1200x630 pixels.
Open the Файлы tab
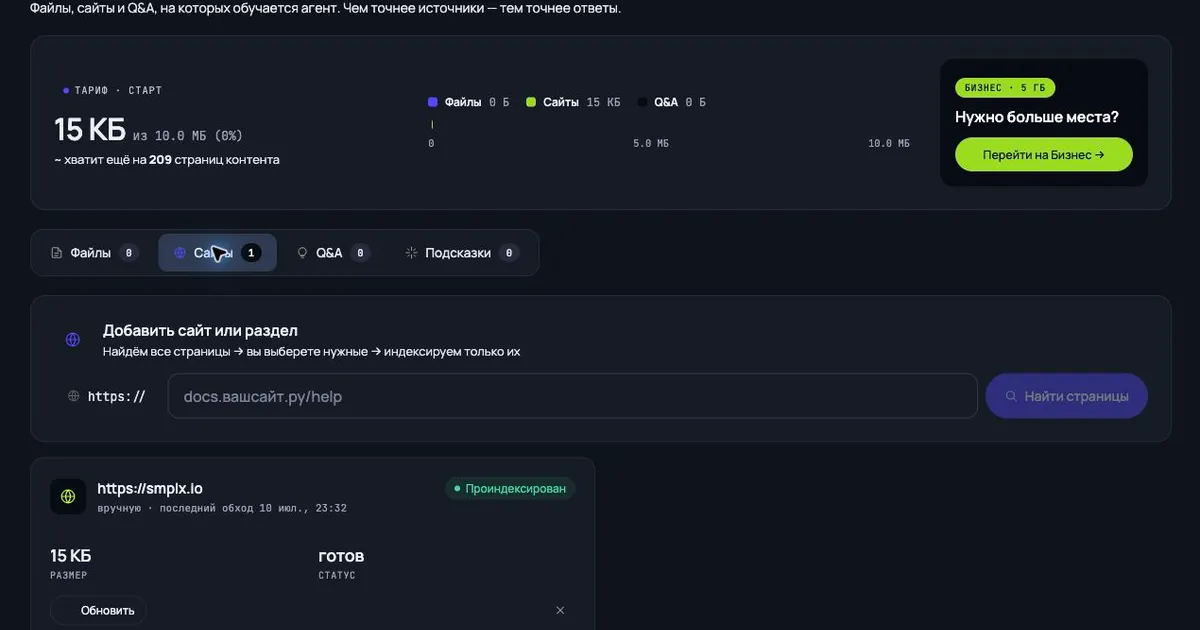94,253
